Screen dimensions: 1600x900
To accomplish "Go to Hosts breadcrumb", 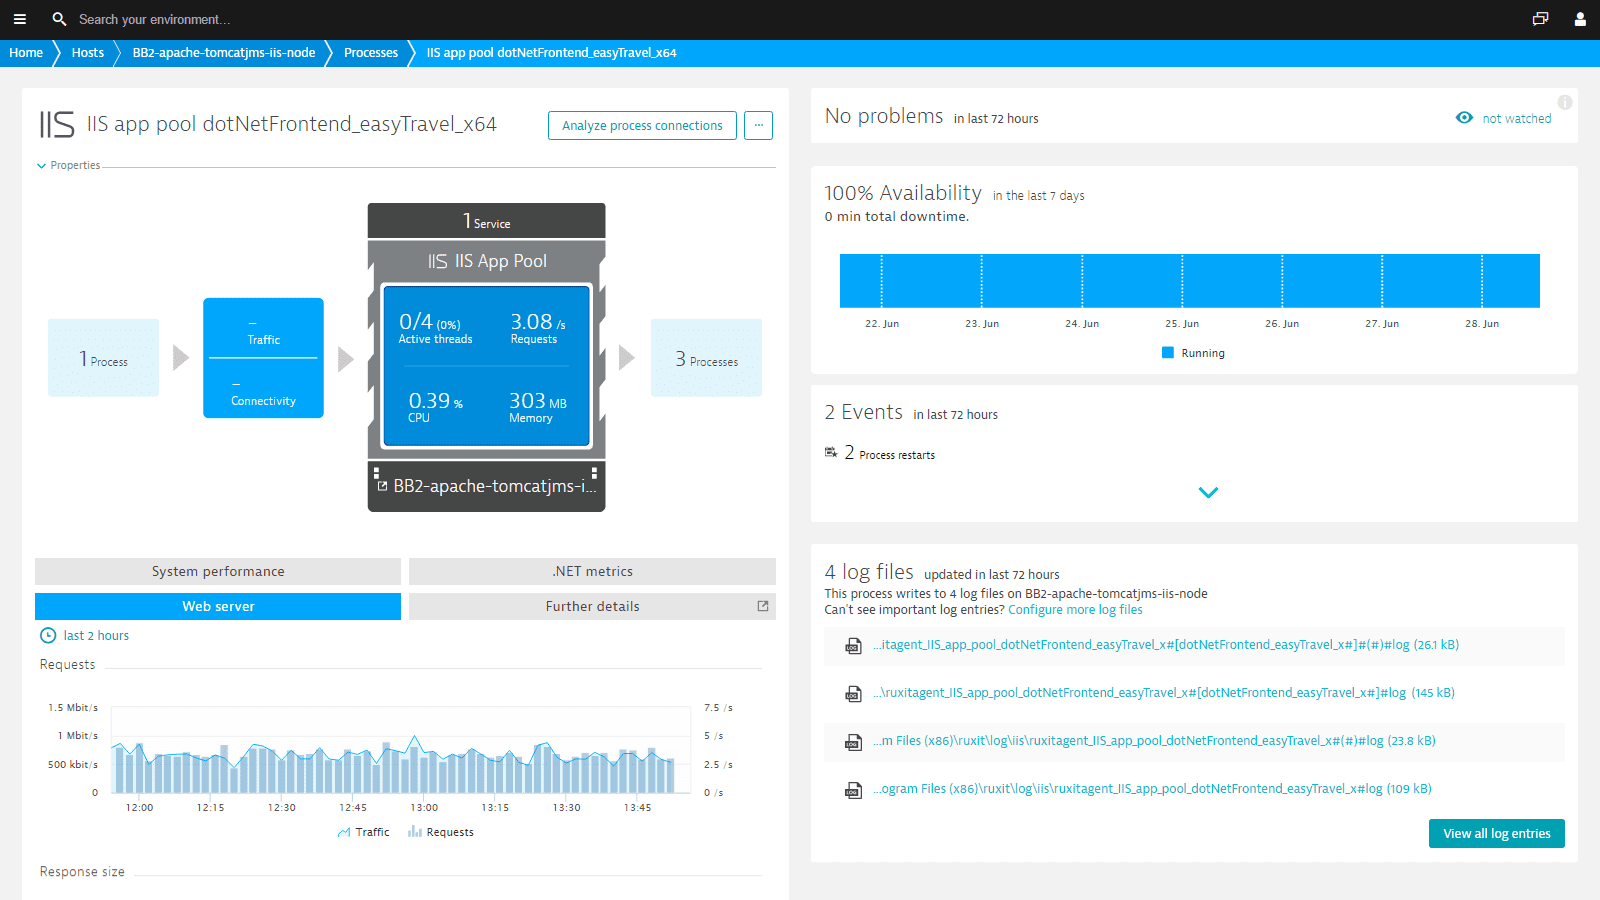I will tap(88, 53).
